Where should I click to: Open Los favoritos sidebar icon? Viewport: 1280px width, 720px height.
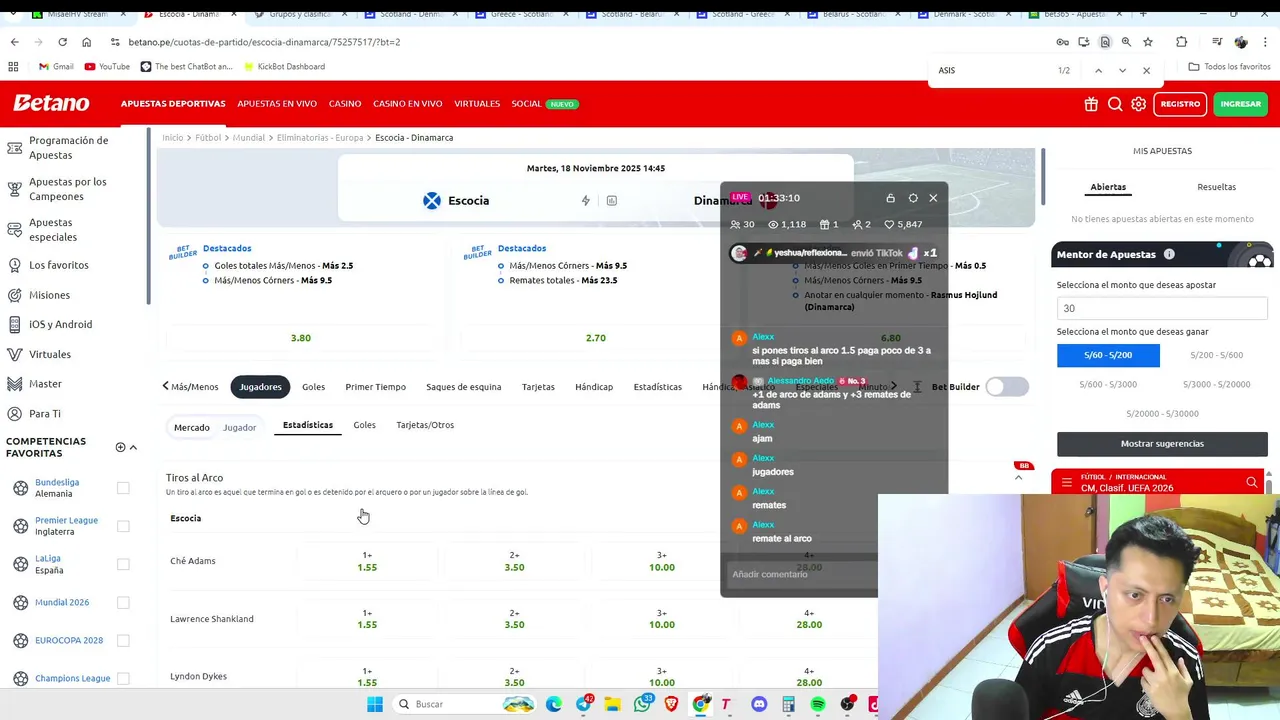point(15,265)
